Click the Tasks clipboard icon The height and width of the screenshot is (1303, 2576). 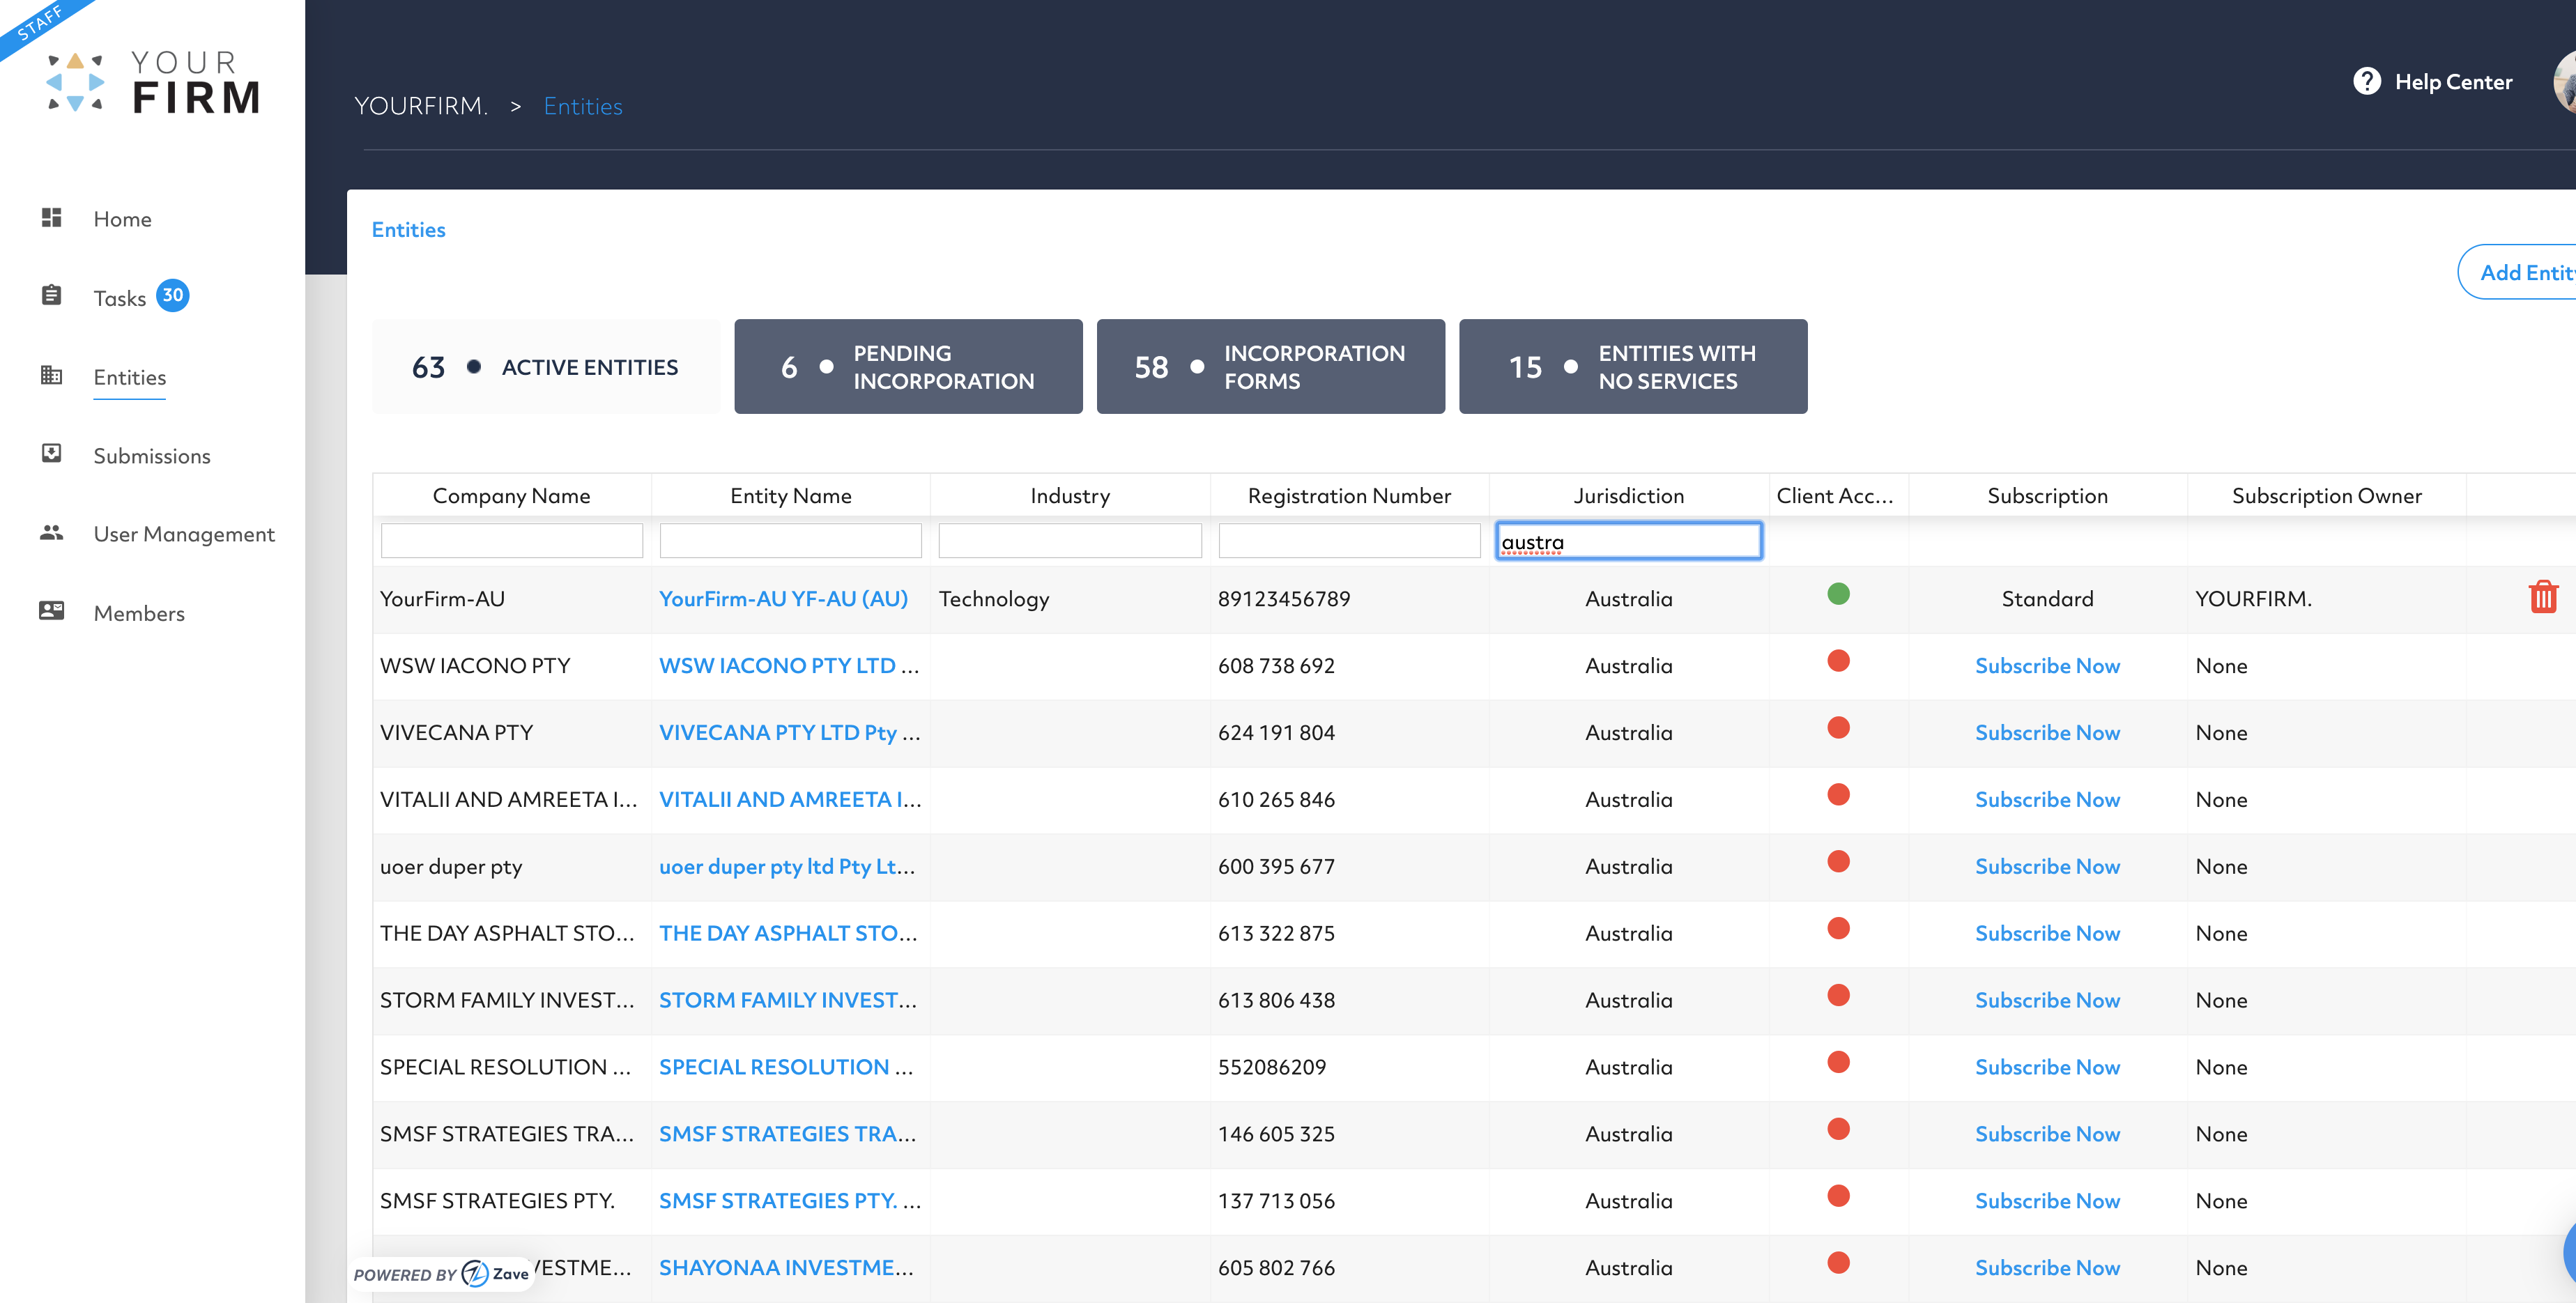[x=51, y=296]
